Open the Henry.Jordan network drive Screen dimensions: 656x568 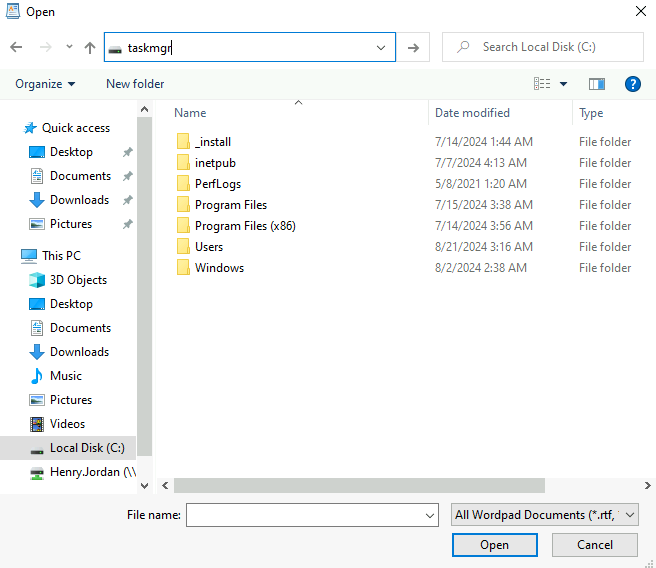pos(83,472)
